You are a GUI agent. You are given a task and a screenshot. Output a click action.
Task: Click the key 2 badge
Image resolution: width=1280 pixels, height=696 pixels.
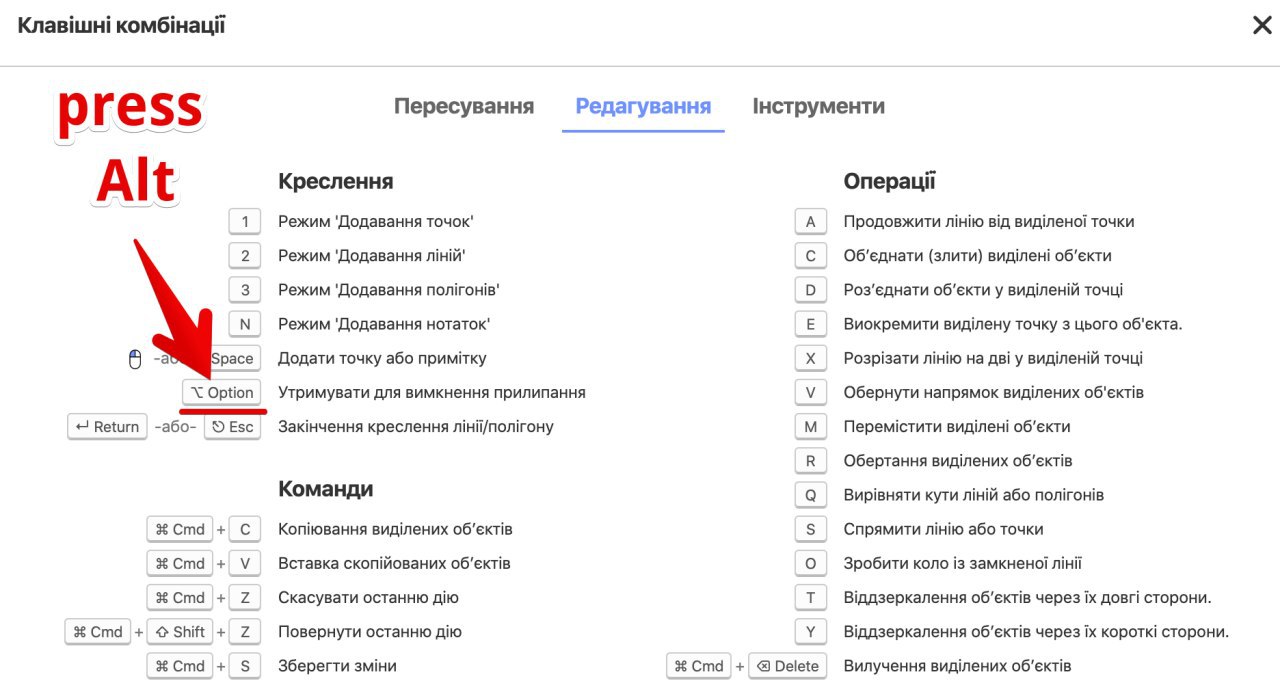pos(245,256)
